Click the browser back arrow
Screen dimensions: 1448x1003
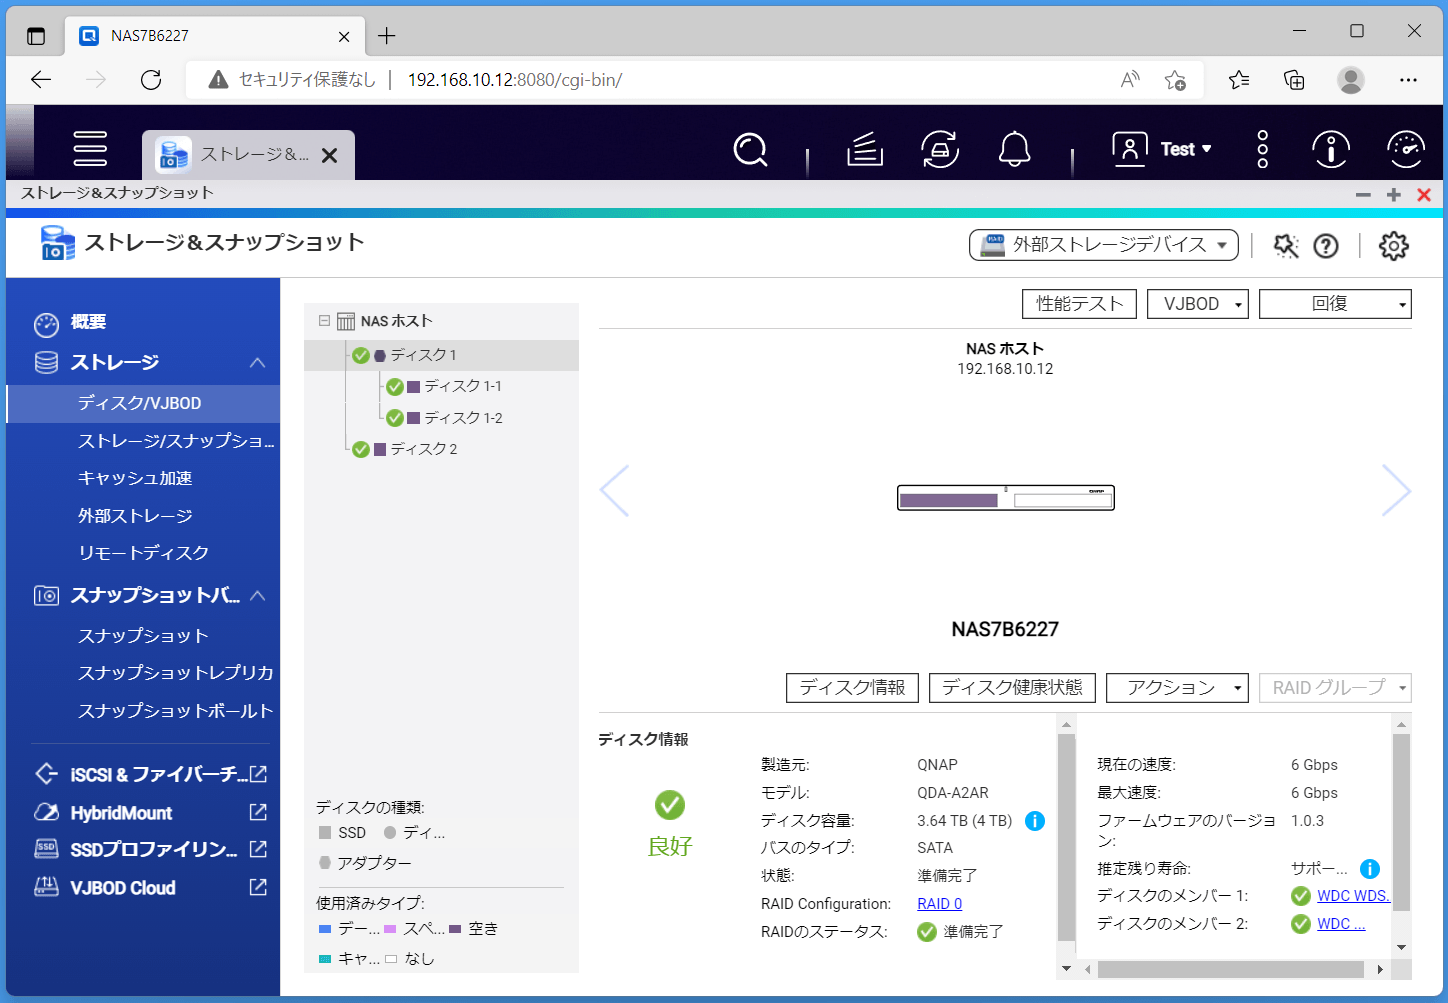[41, 80]
